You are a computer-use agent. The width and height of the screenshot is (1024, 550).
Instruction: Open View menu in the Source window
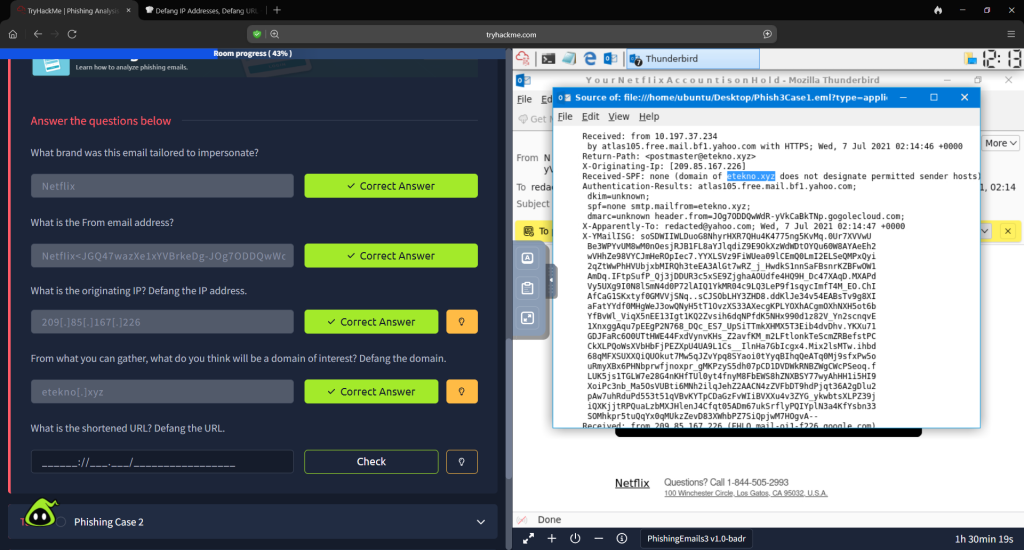coord(619,117)
